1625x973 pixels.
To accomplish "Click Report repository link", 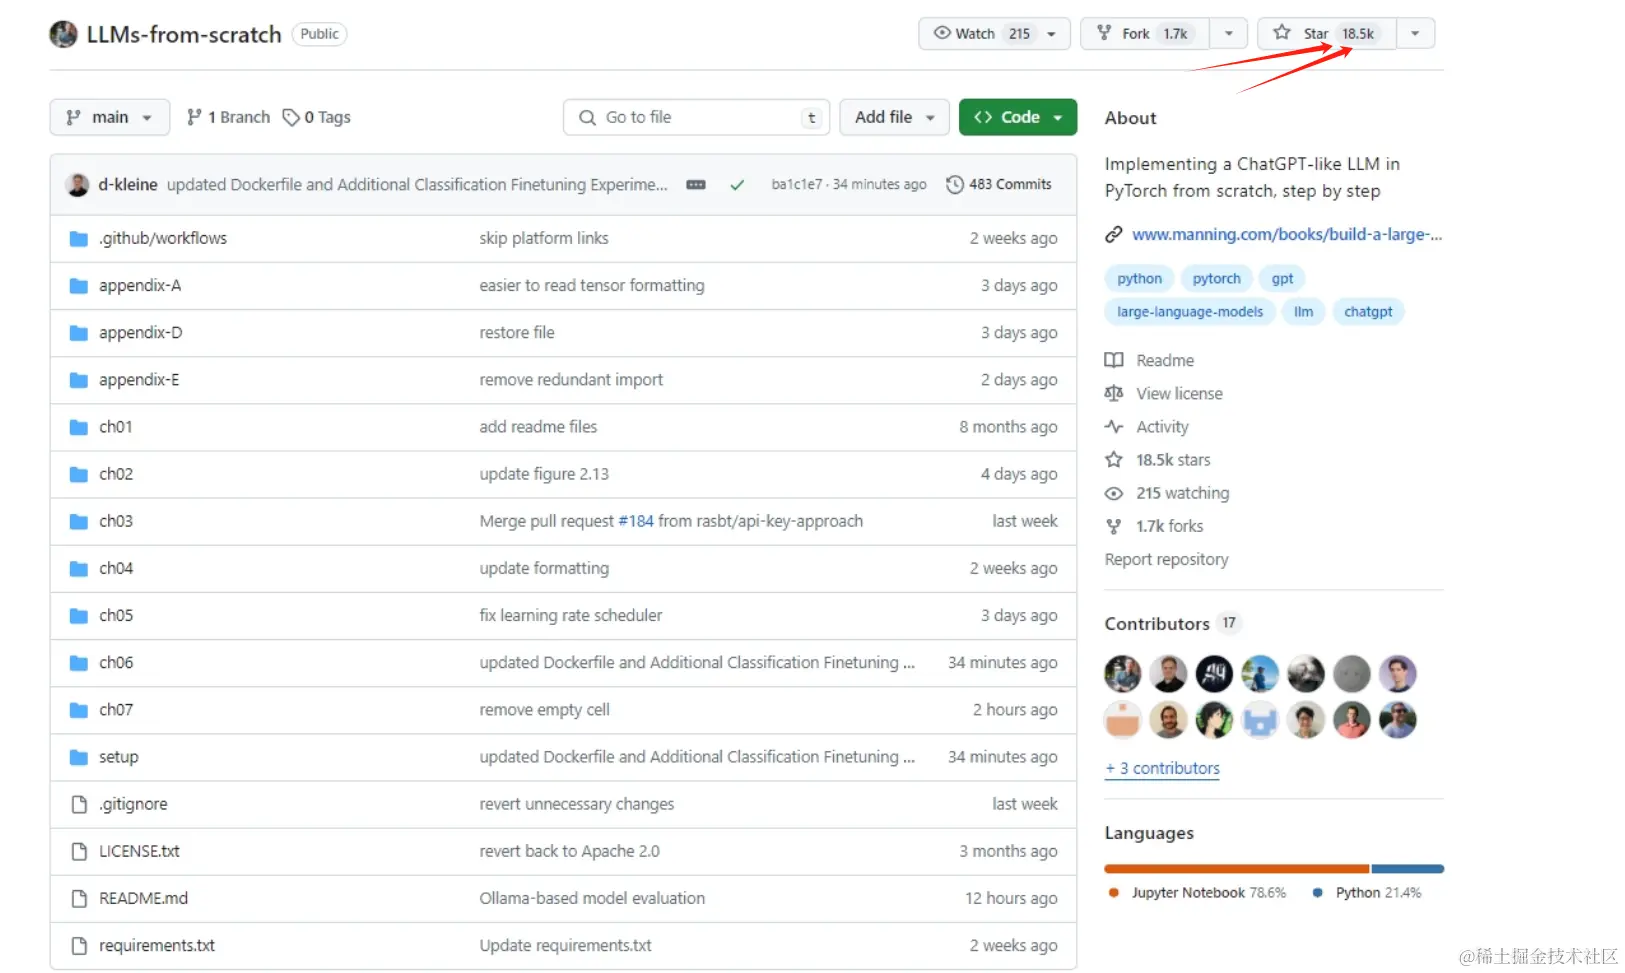I will point(1166,560).
